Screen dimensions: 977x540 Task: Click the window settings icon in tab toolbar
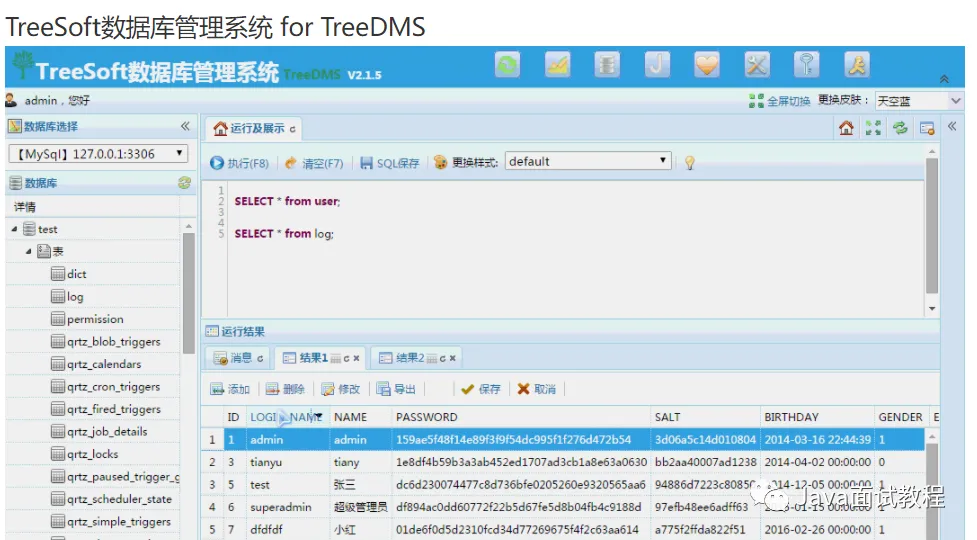(927, 128)
